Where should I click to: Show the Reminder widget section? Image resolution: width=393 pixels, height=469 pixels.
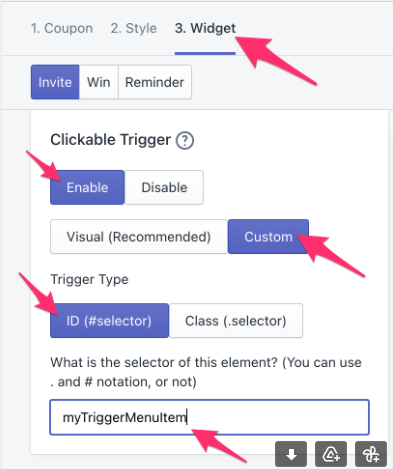155,82
